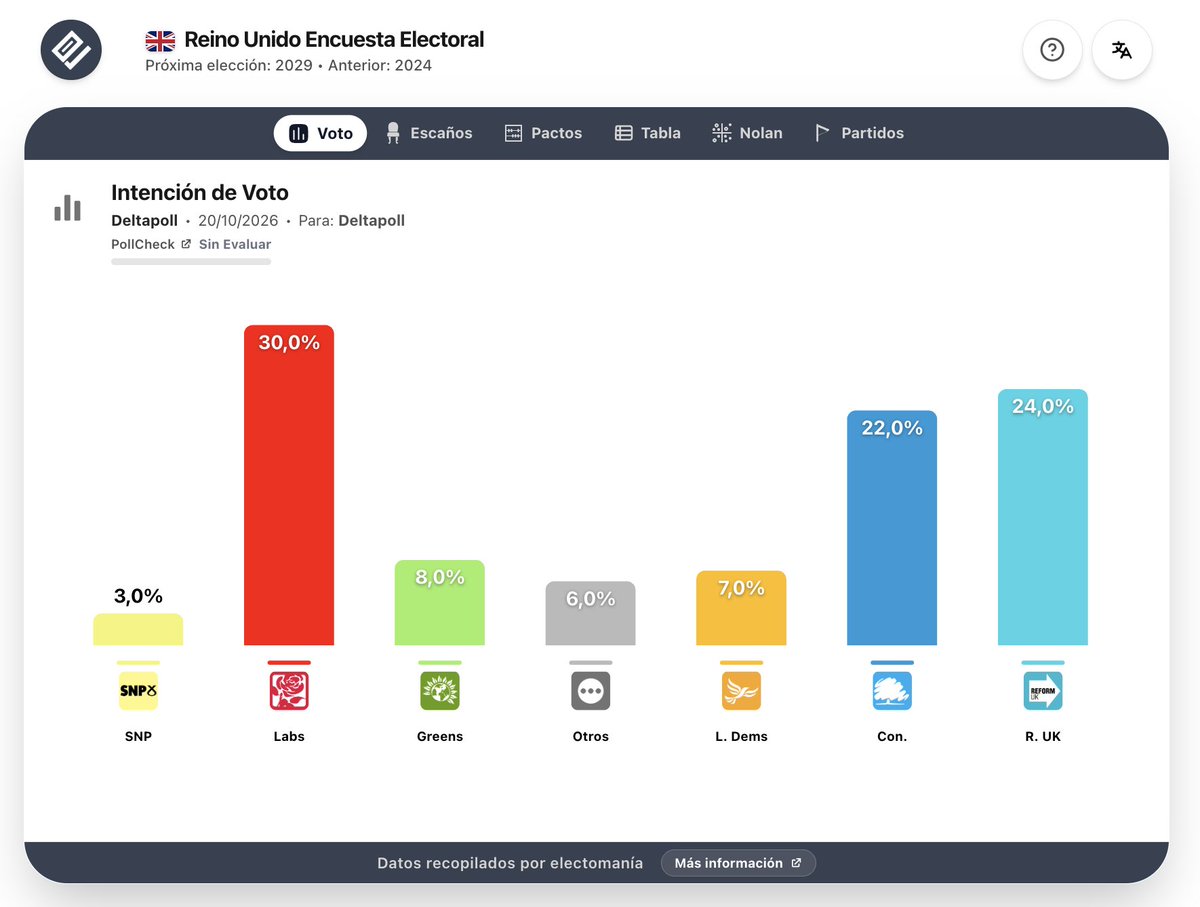Select the yellow SNP 3,0% bar
Viewport: 1200px width, 907px height.
[138, 629]
